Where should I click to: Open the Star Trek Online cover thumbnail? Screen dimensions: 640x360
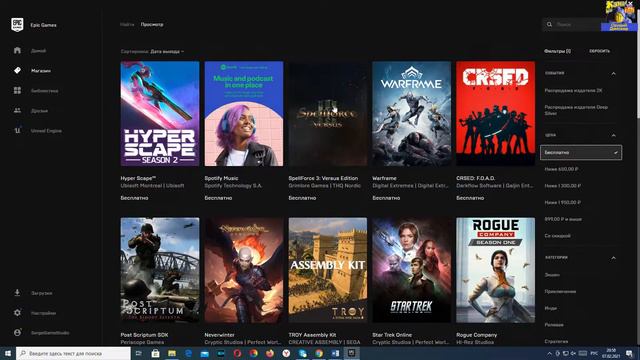click(x=411, y=270)
